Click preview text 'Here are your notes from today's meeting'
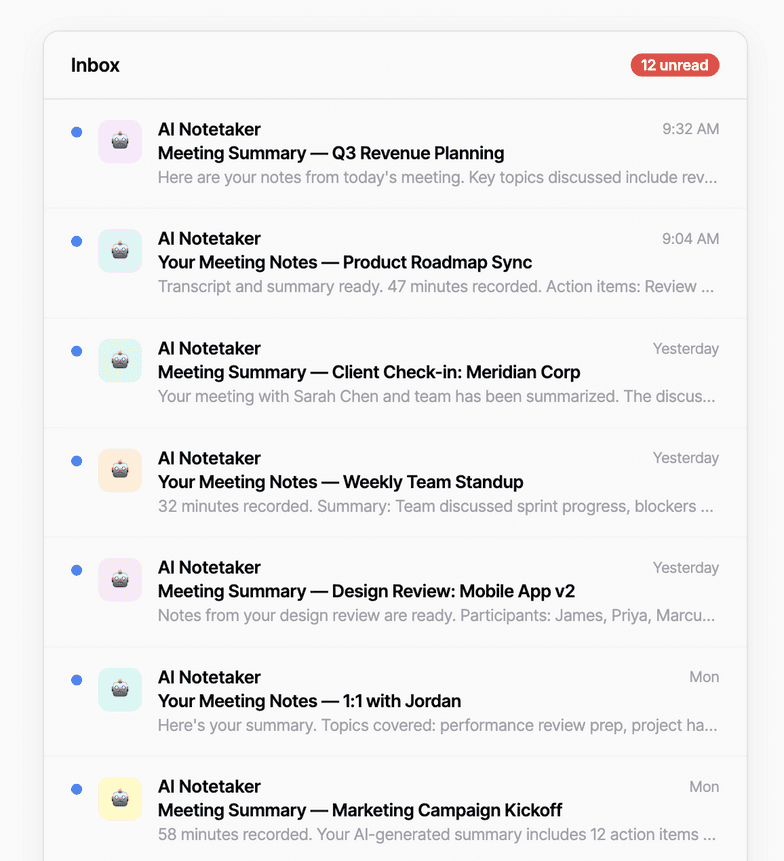This screenshot has width=784, height=861. [311, 178]
